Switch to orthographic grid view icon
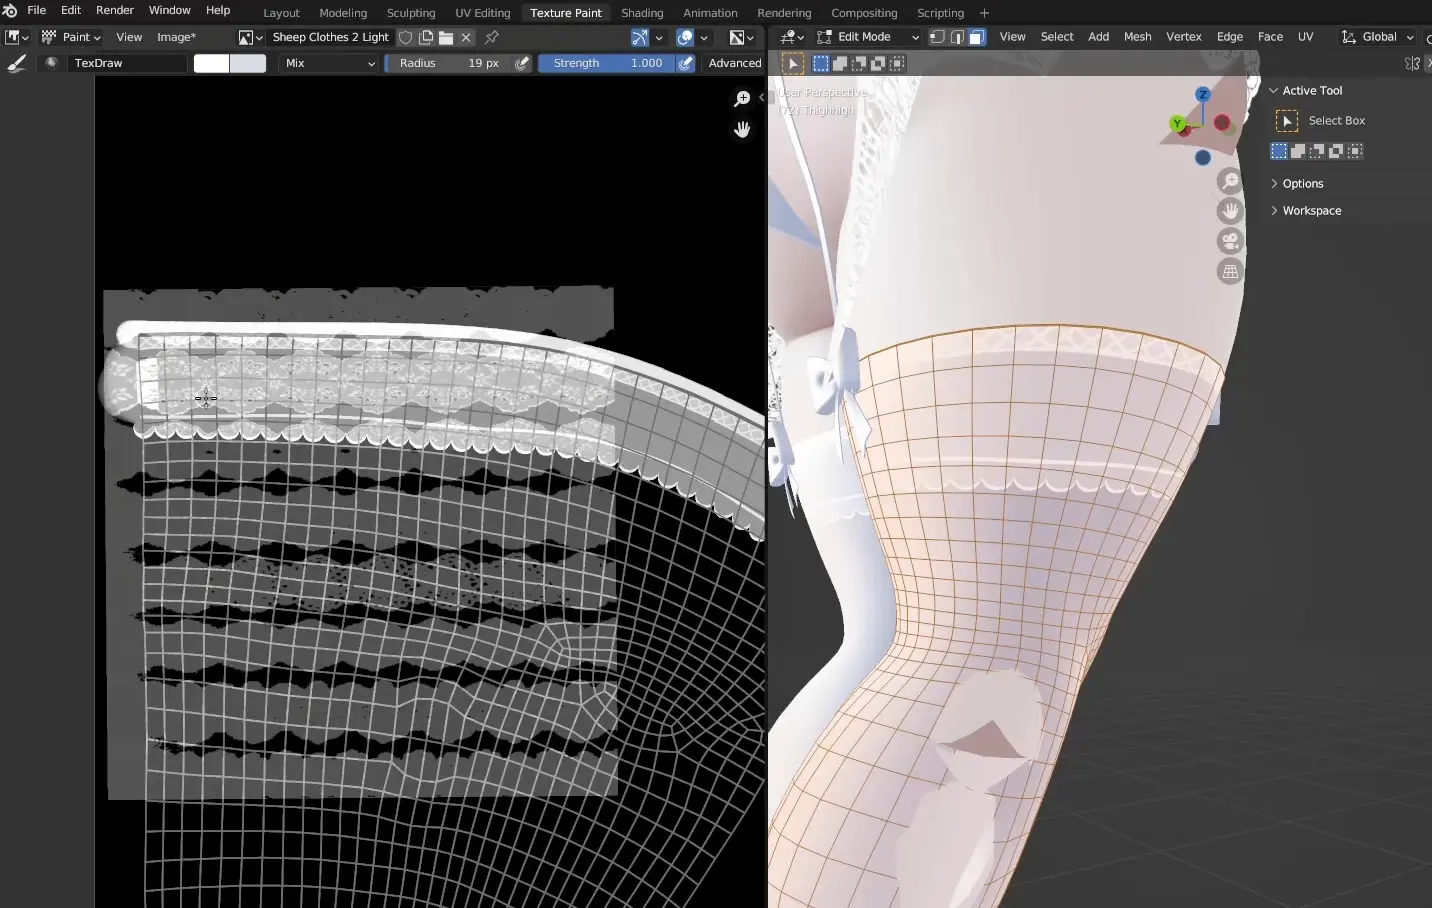This screenshot has height=908, width=1432. (1230, 271)
